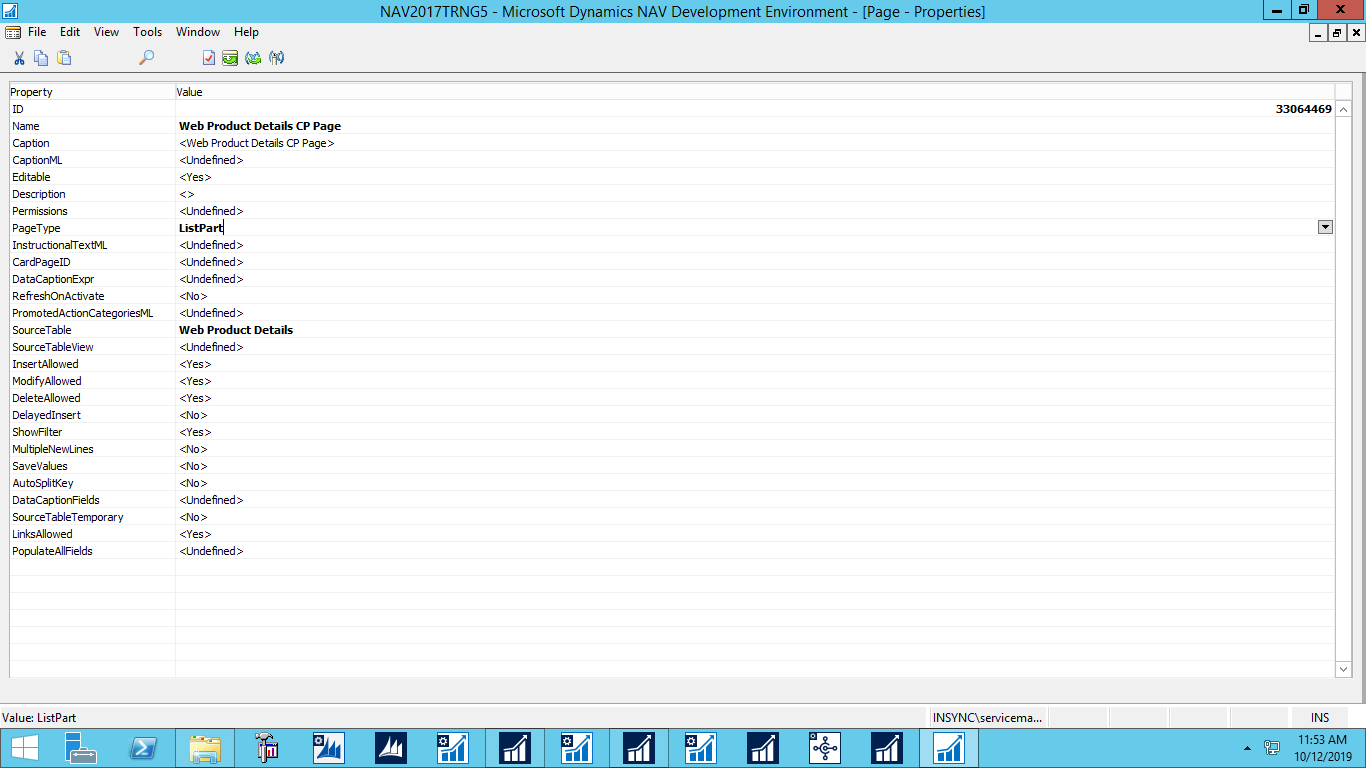This screenshot has height=768, width=1366.
Task: Open File Explorer from the taskbar
Action: [205, 748]
